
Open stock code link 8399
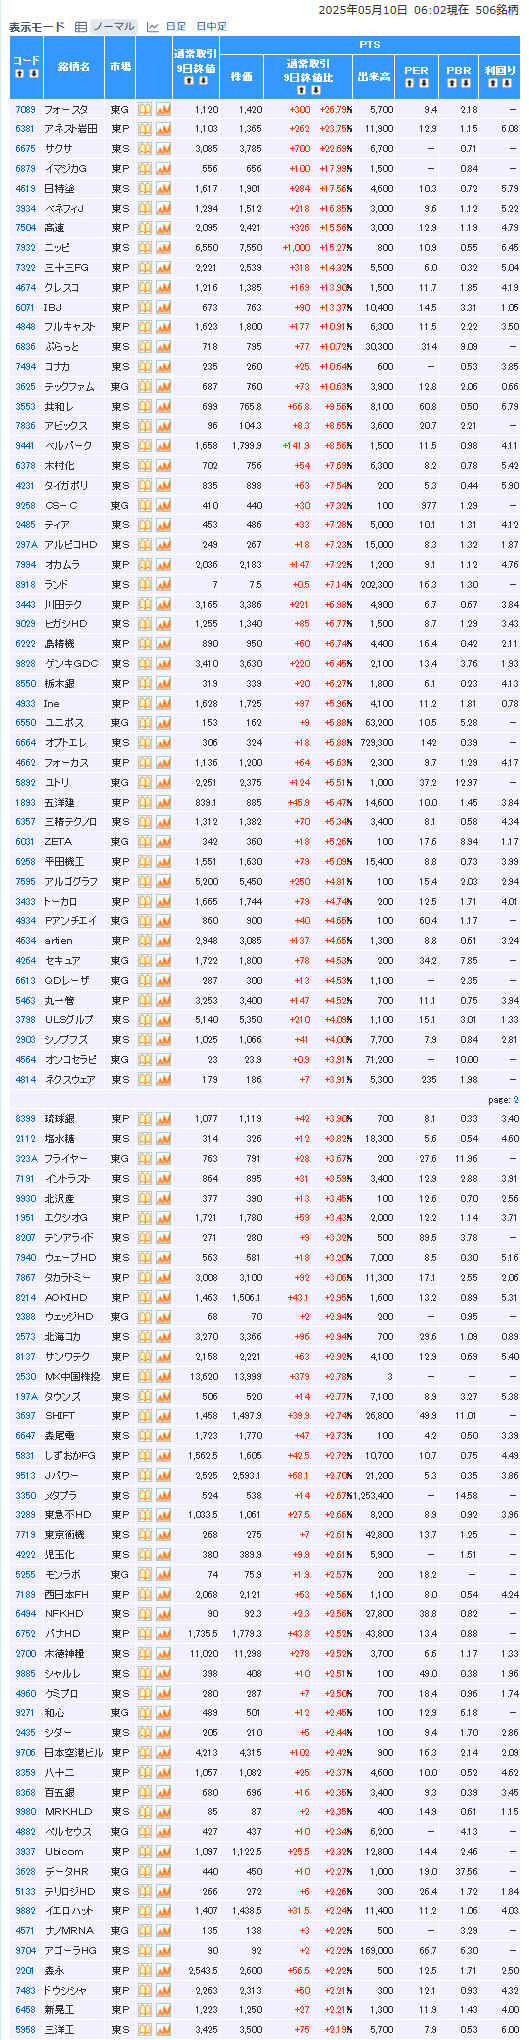[26, 1118]
